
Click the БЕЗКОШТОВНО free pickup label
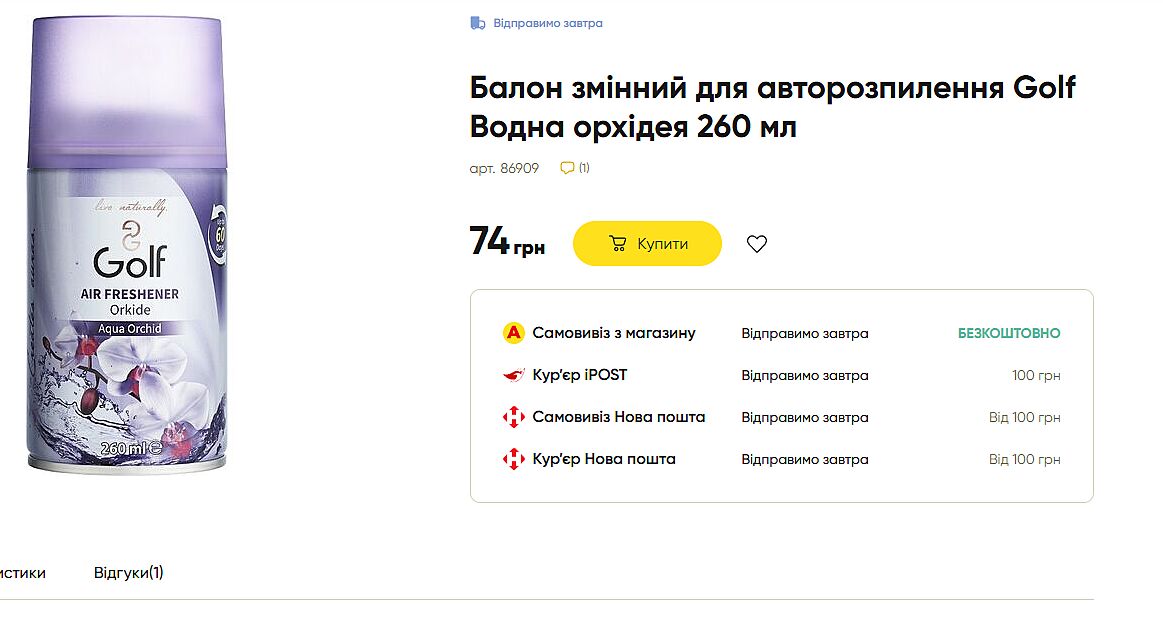(x=1008, y=333)
